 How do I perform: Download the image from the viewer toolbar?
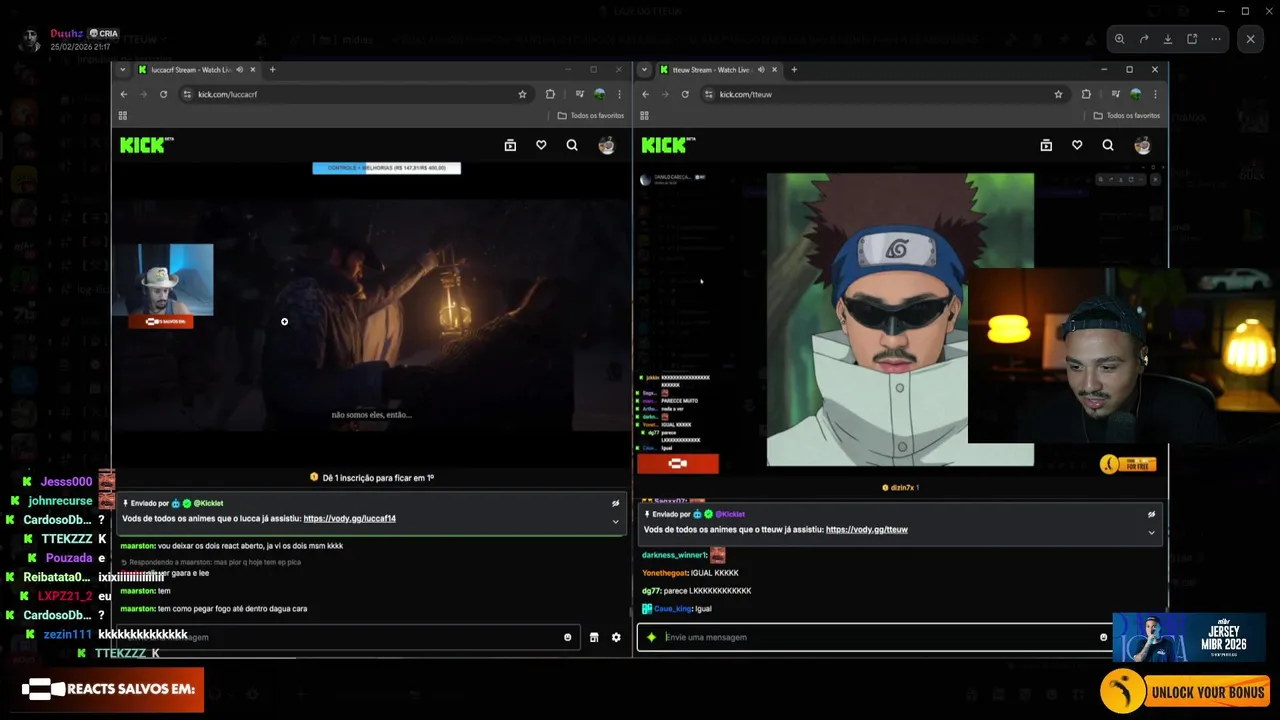click(x=1168, y=39)
